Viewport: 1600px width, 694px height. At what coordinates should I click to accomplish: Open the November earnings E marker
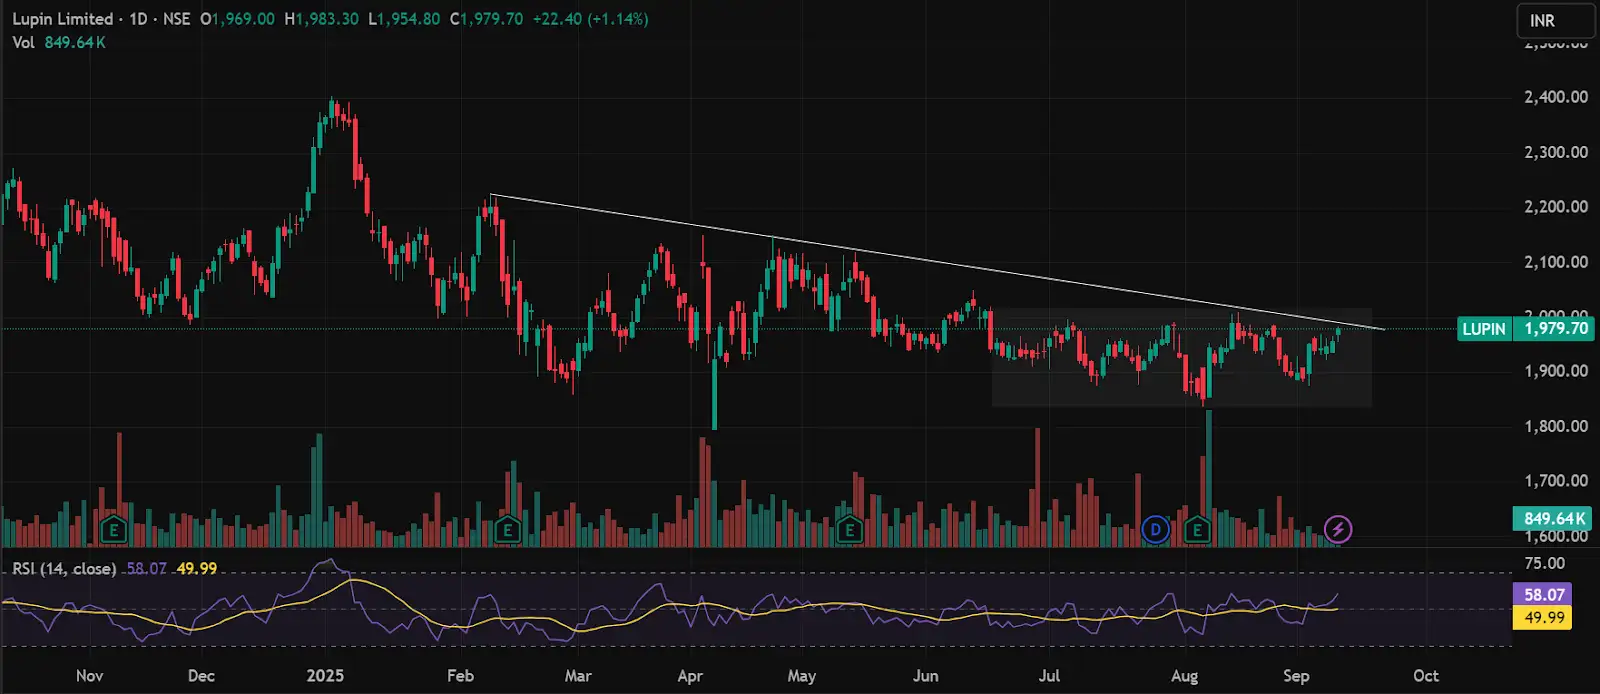[113, 529]
